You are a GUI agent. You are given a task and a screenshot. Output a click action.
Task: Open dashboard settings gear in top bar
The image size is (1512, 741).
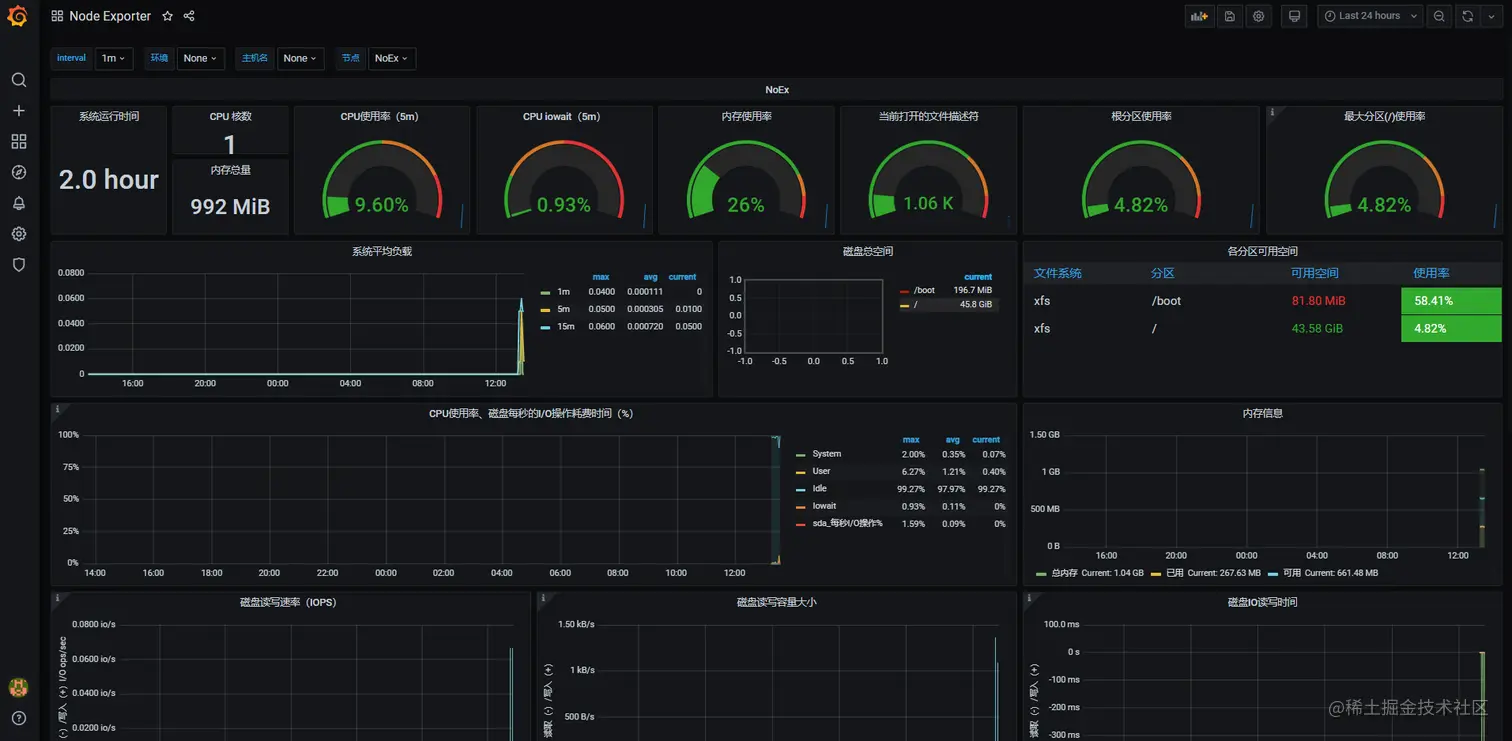1259,16
